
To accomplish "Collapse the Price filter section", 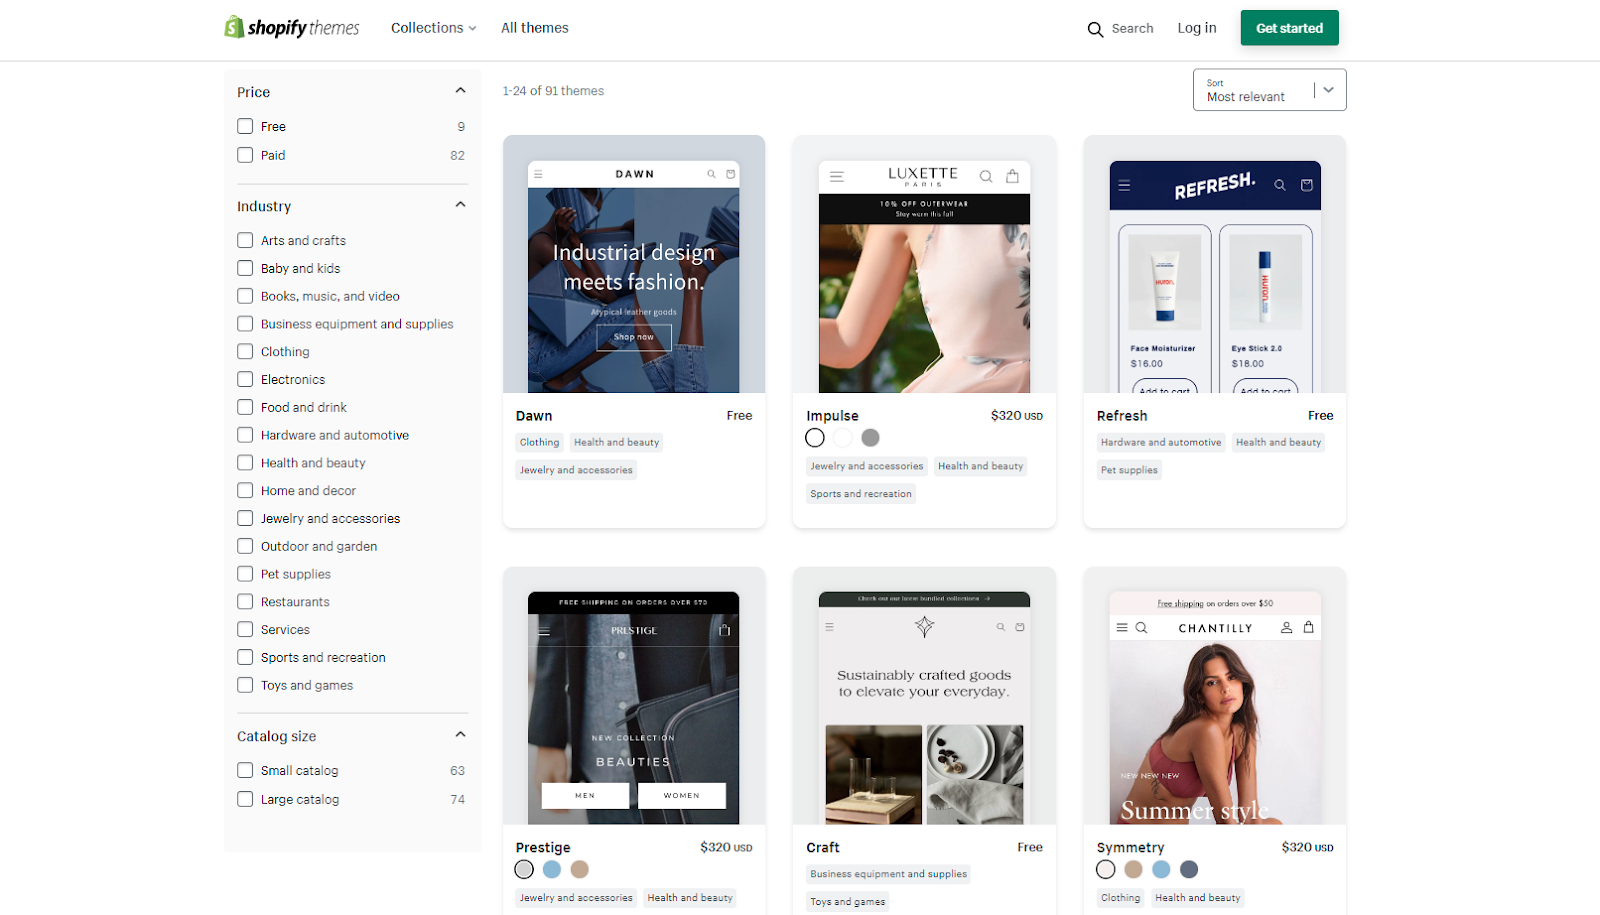I will (460, 89).
